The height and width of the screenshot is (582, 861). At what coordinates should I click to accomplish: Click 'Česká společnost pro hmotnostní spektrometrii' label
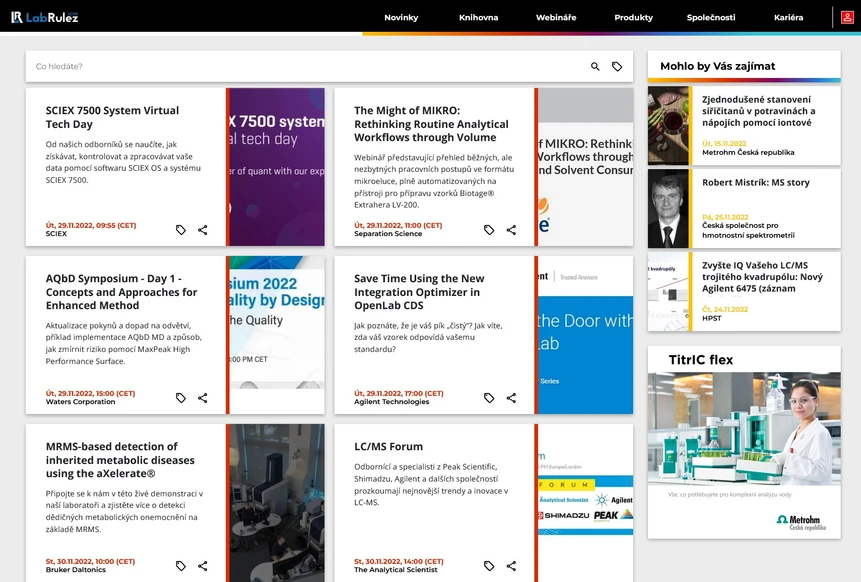(x=748, y=230)
